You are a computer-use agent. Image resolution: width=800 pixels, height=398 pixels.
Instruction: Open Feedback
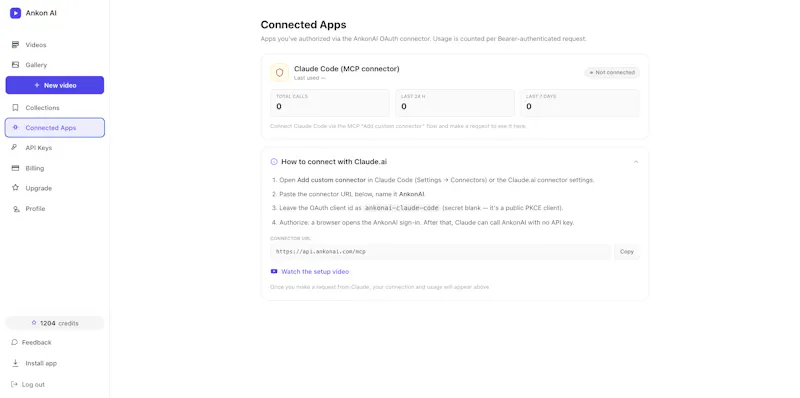coord(36,342)
